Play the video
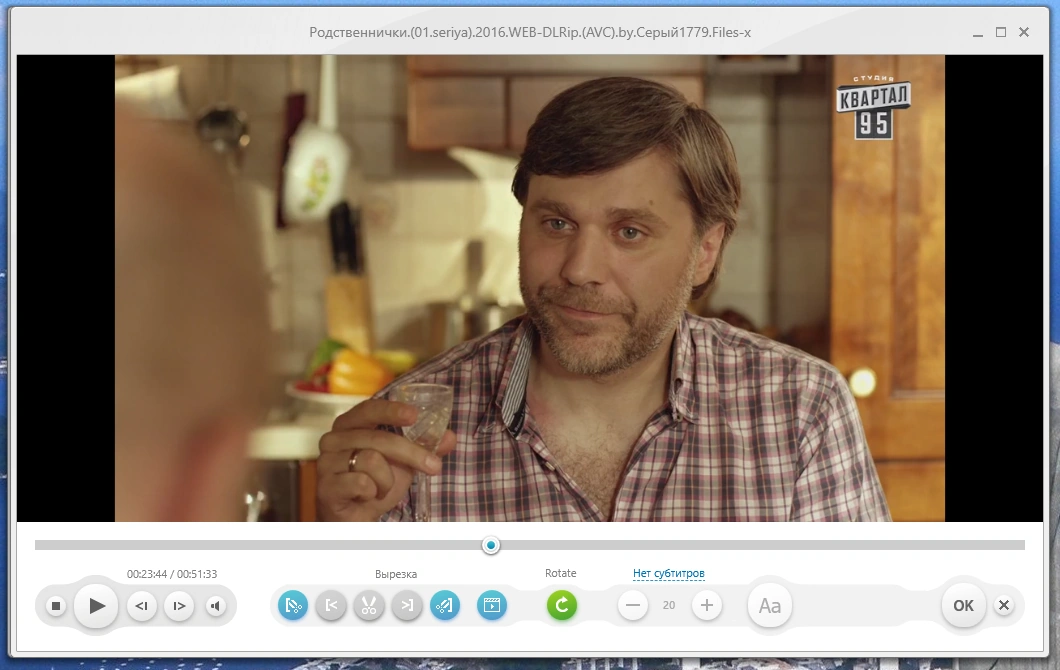This screenshot has height=670, width=1060. (96, 606)
